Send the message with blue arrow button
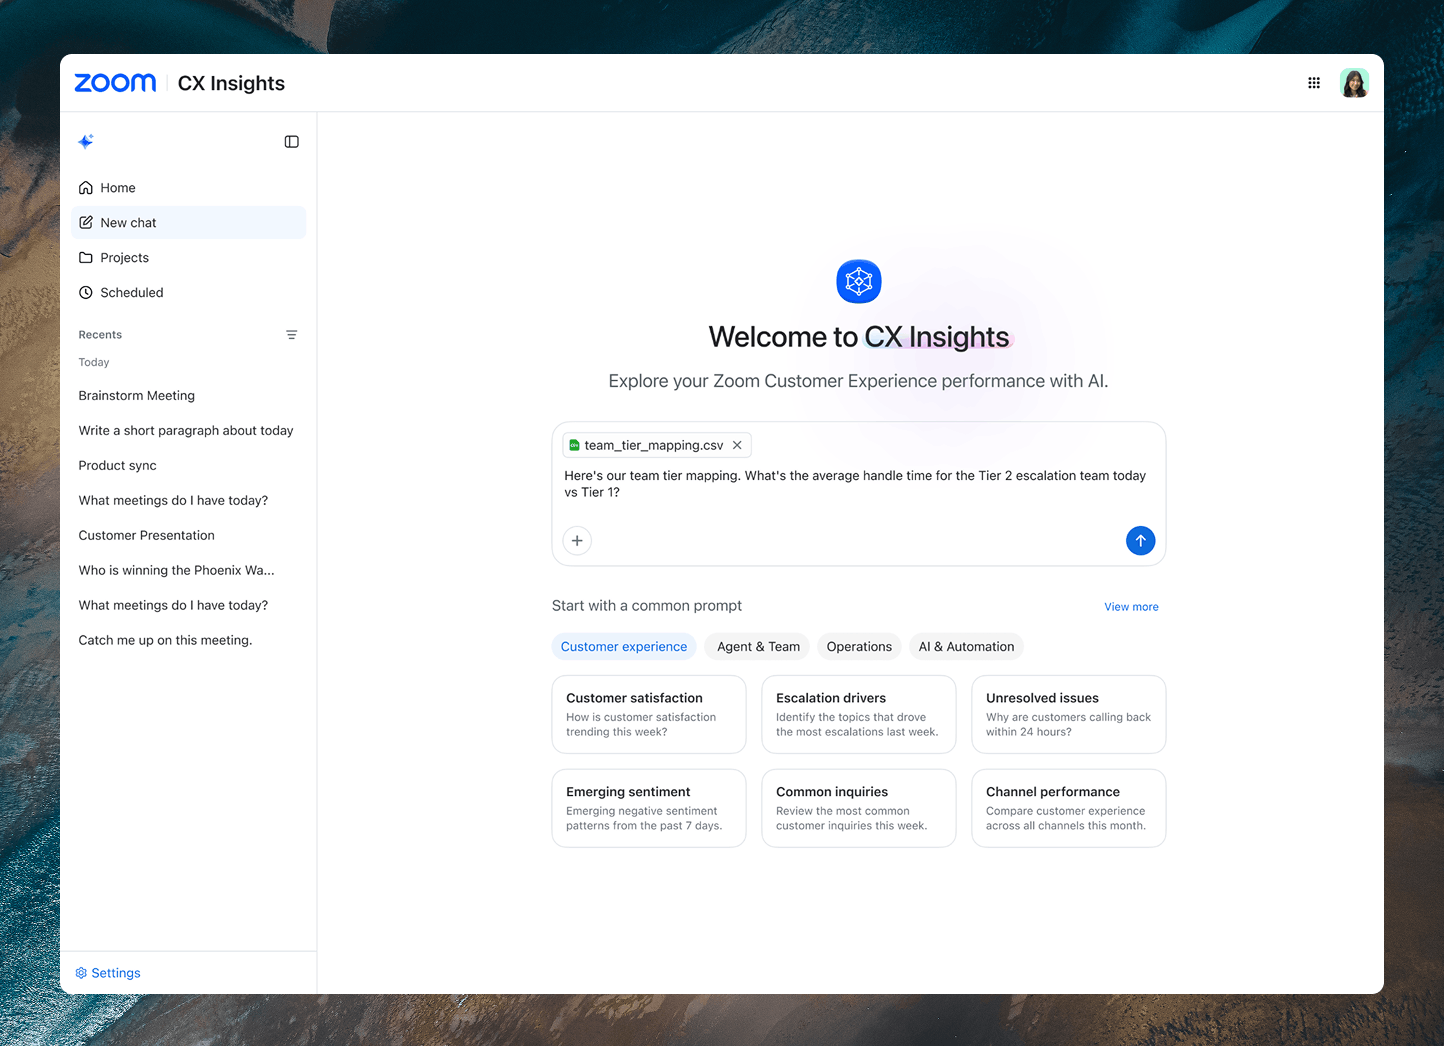This screenshot has width=1444, height=1046. point(1140,541)
